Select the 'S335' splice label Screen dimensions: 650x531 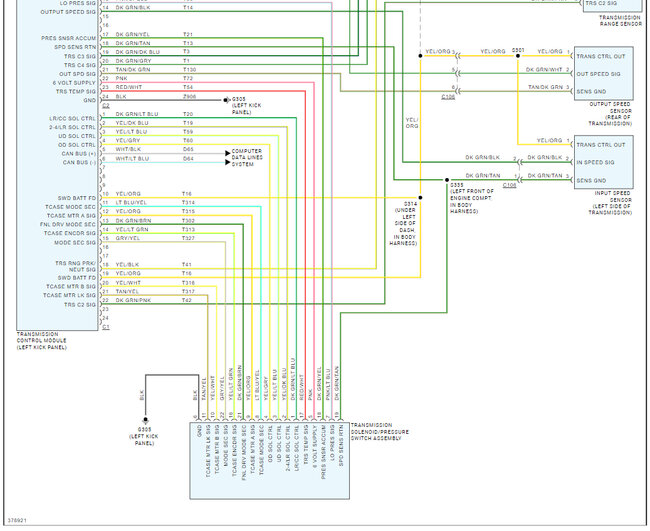(x=456, y=185)
